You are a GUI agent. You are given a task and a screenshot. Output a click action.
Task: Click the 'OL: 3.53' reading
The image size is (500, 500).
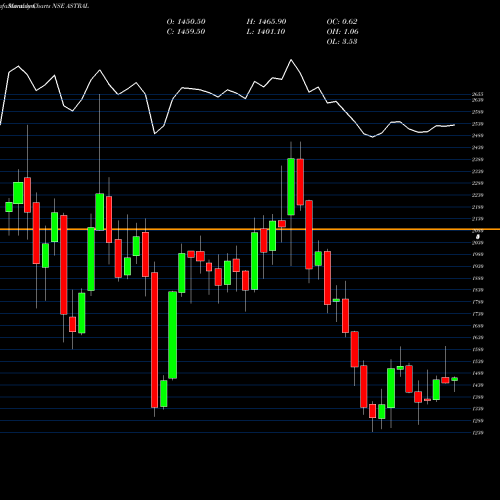click(342, 42)
